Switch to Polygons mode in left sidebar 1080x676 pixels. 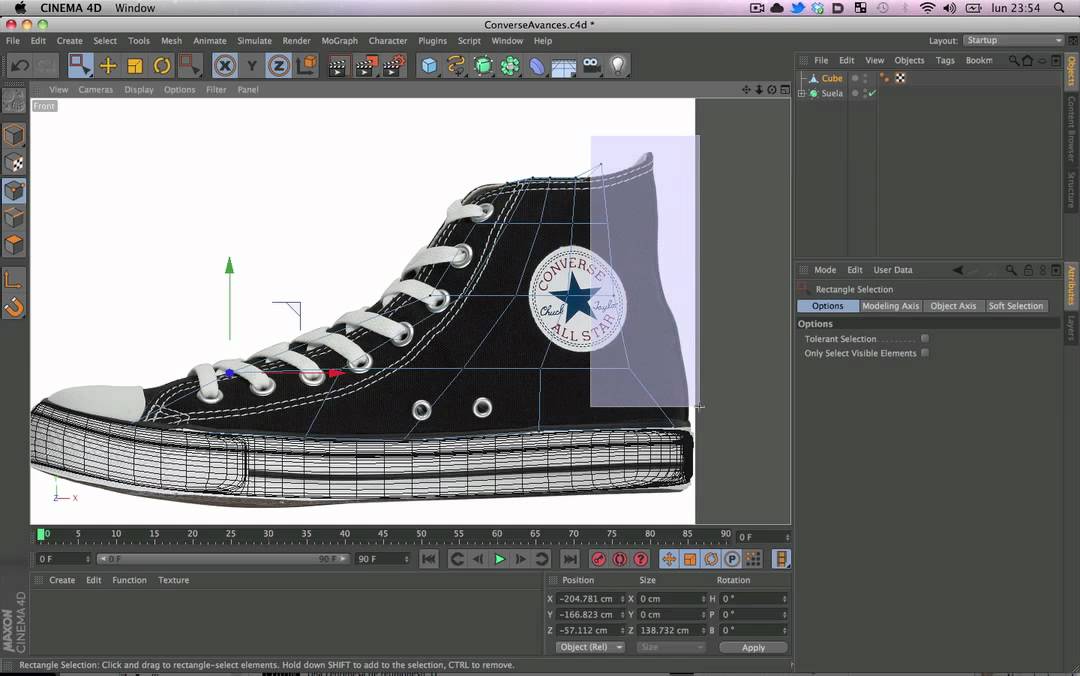pos(14,245)
